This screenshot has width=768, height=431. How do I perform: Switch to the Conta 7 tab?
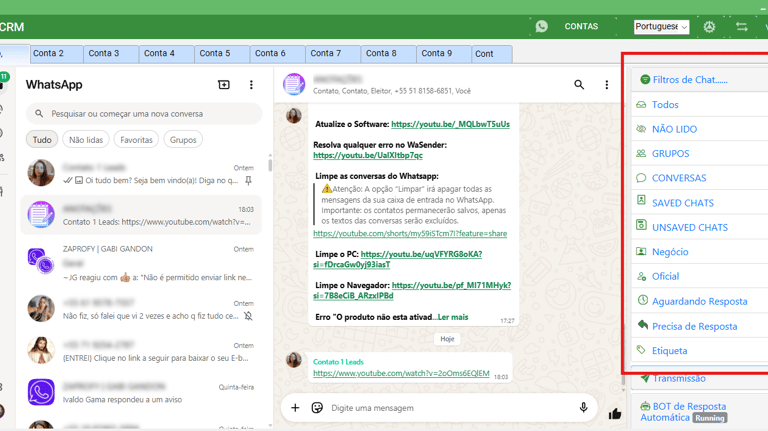click(x=334, y=53)
